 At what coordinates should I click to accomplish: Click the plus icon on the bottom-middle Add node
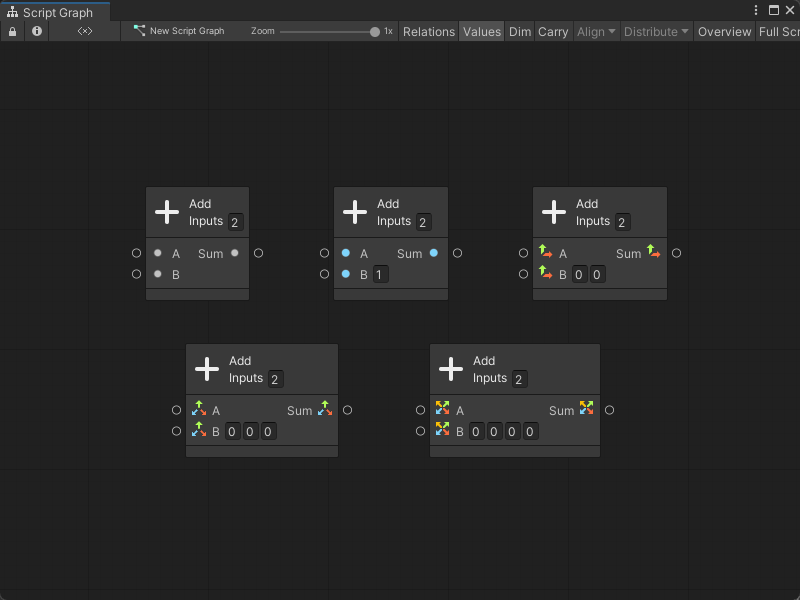207,368
